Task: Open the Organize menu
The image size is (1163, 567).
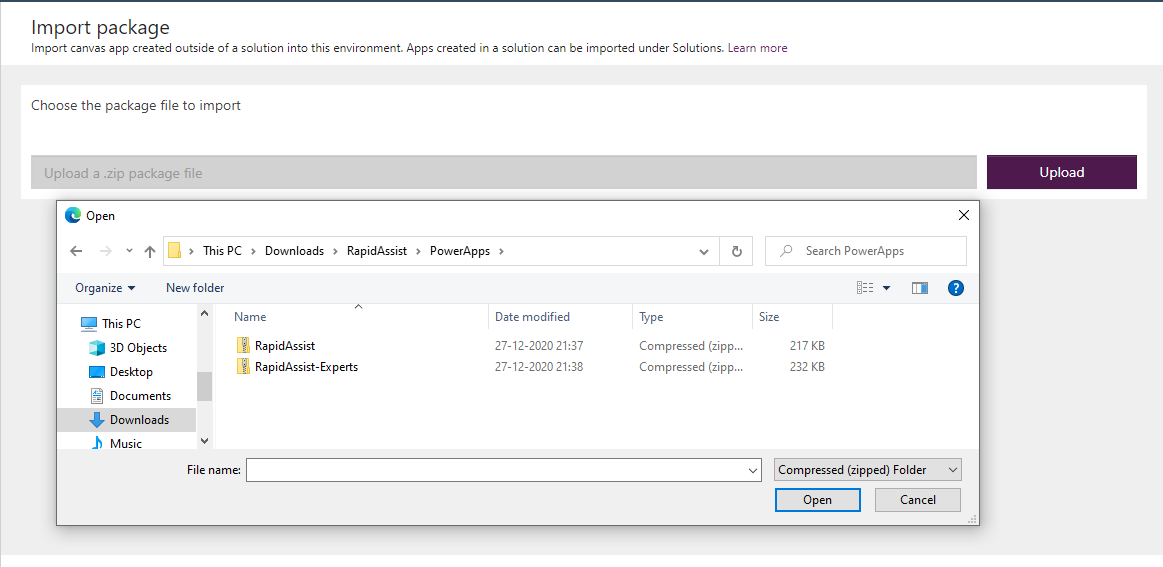Action: [x=105, y=288]
